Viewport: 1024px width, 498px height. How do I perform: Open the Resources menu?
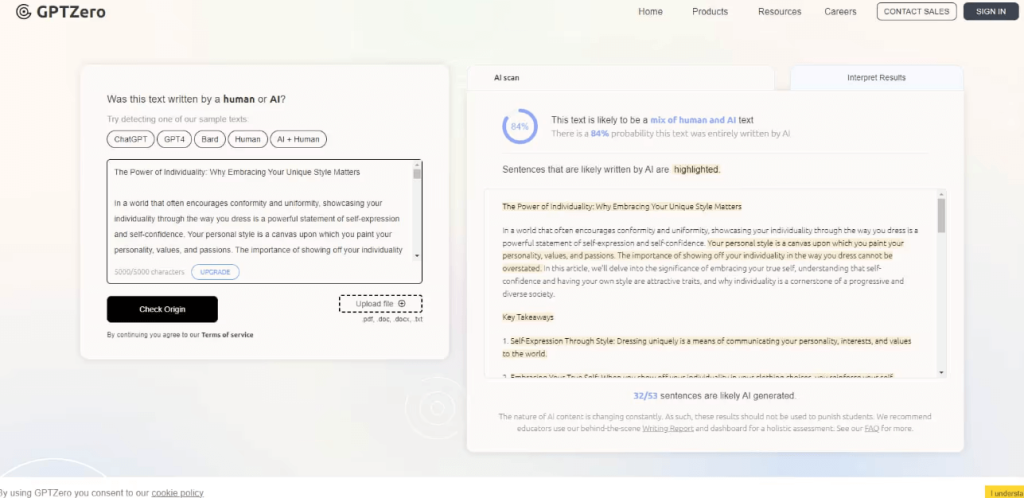[780, 12]
